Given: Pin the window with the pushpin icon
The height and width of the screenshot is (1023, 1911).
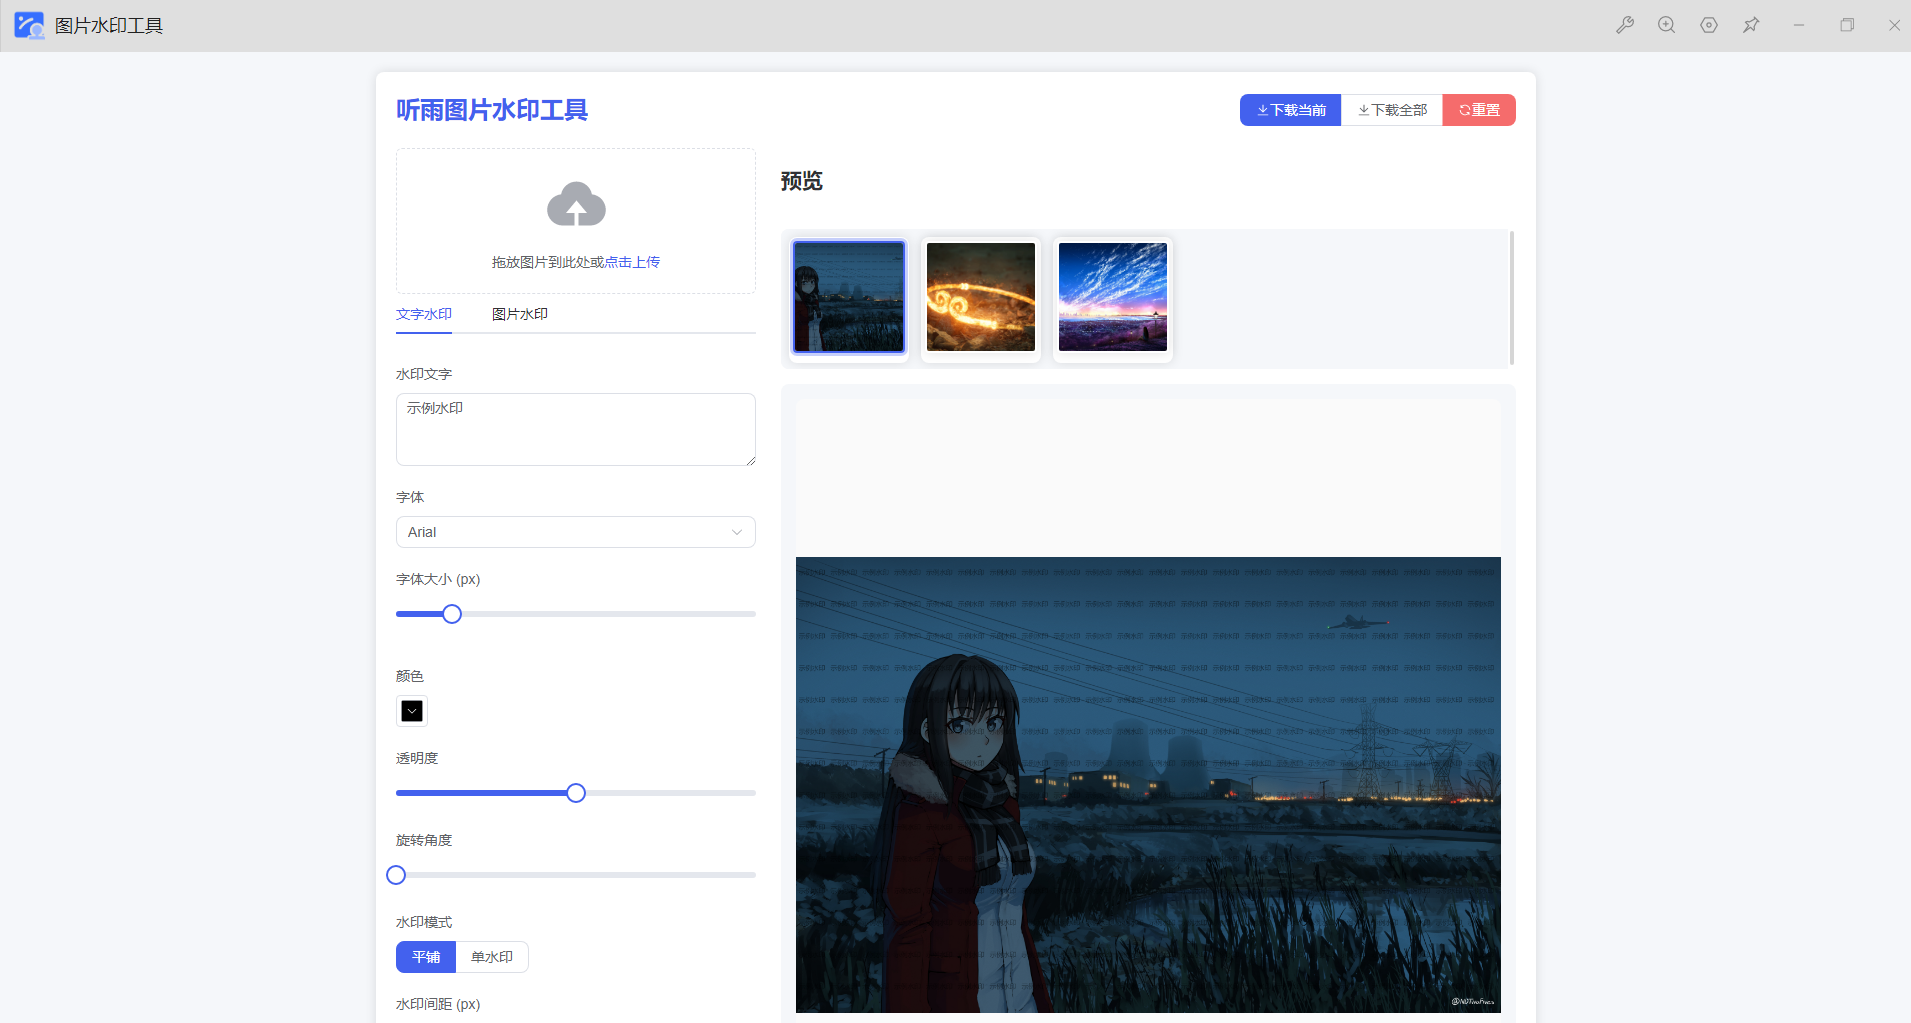Looking at the screenshot, I should 1751,25.
